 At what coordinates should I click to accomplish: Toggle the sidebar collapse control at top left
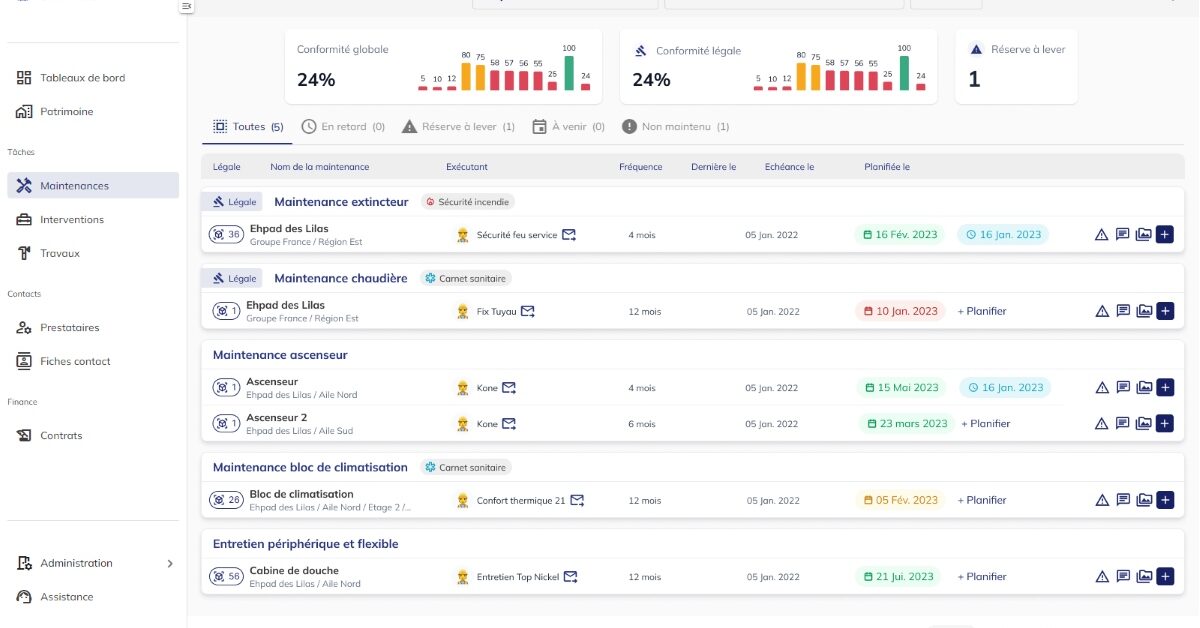[x=186, y=7]
